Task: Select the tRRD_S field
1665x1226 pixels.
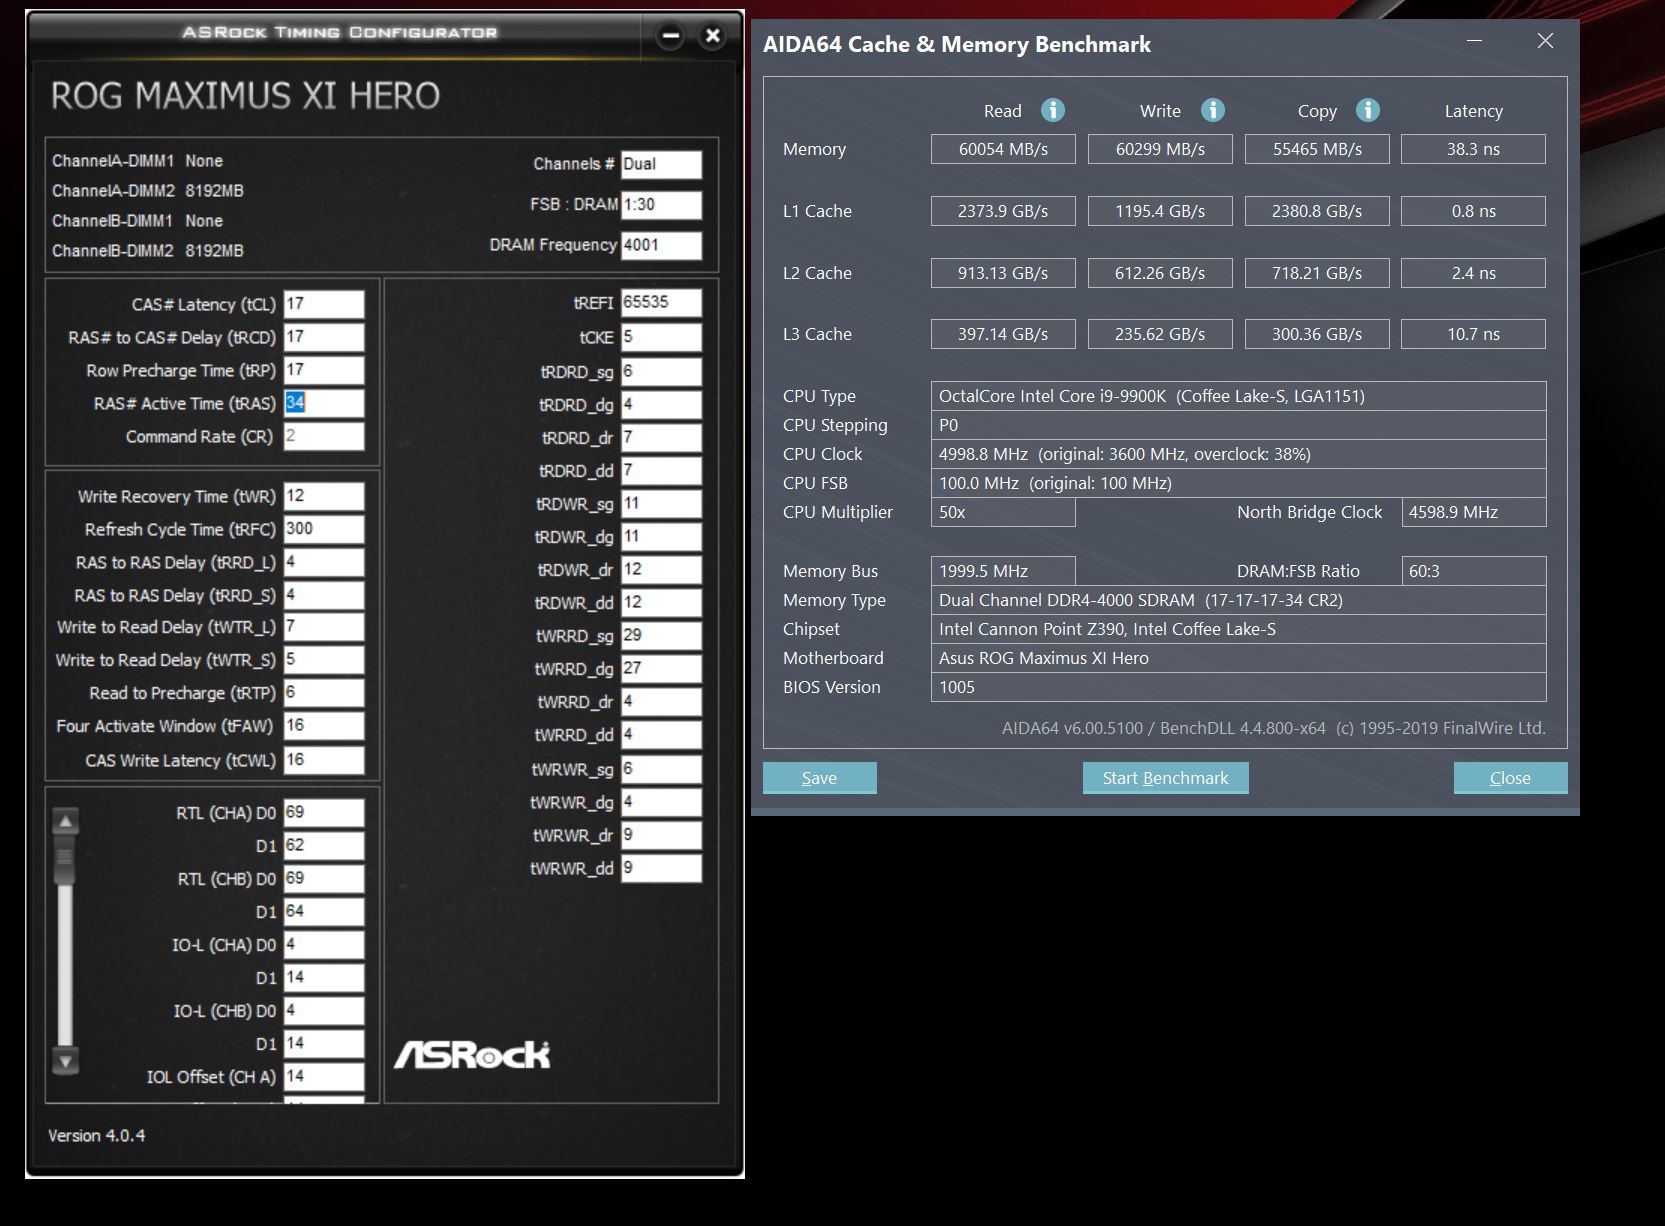Action: [324, 595]
